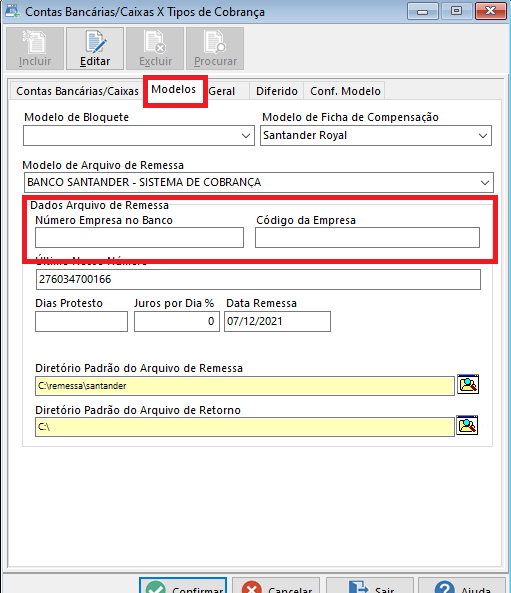The width and height of the screenshot is (511, 593).
Task: Click the field containing 276034700166
Action: (x=258, y=279)
